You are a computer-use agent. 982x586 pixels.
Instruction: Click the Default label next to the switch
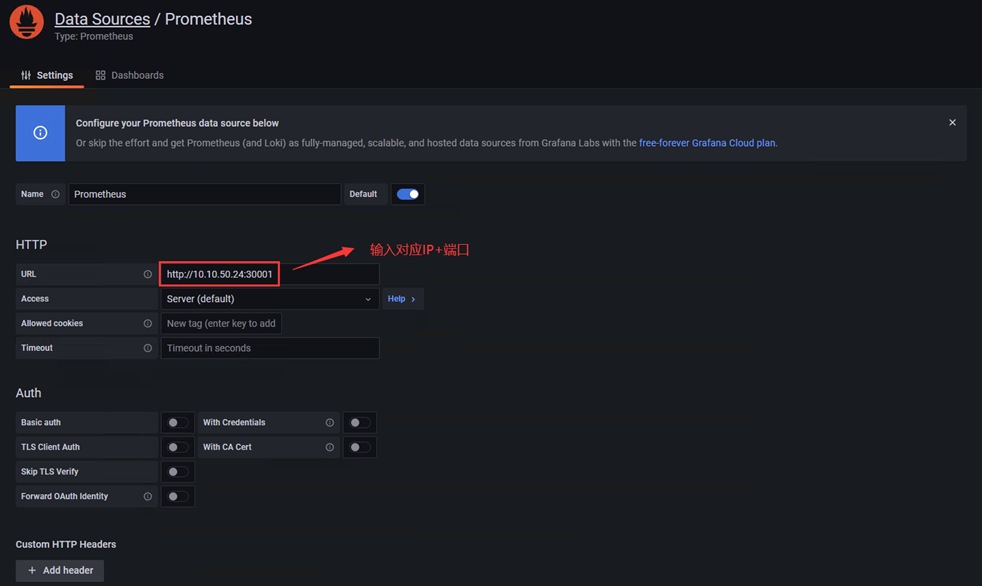(x=363, y=194)
